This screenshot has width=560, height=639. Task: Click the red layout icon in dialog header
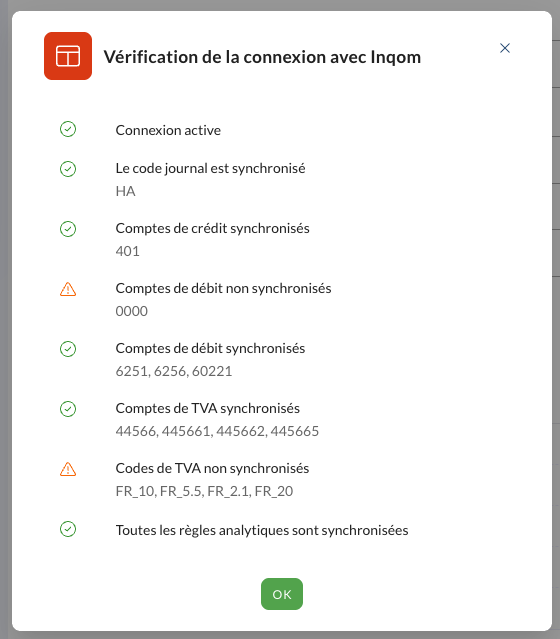[x=68, y=56]
